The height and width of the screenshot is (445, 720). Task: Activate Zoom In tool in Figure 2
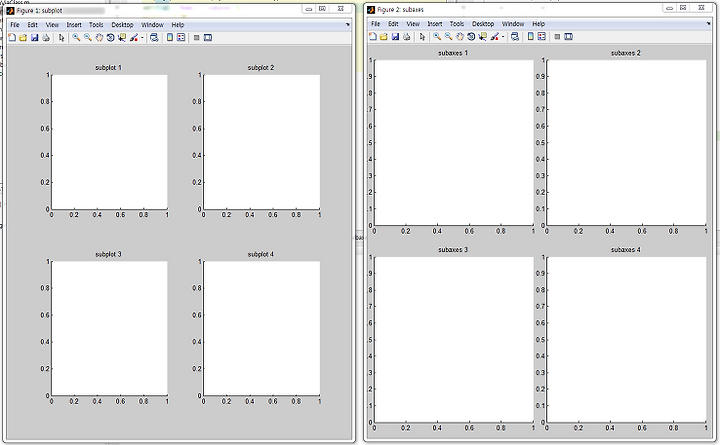click(x=437, y=36)
